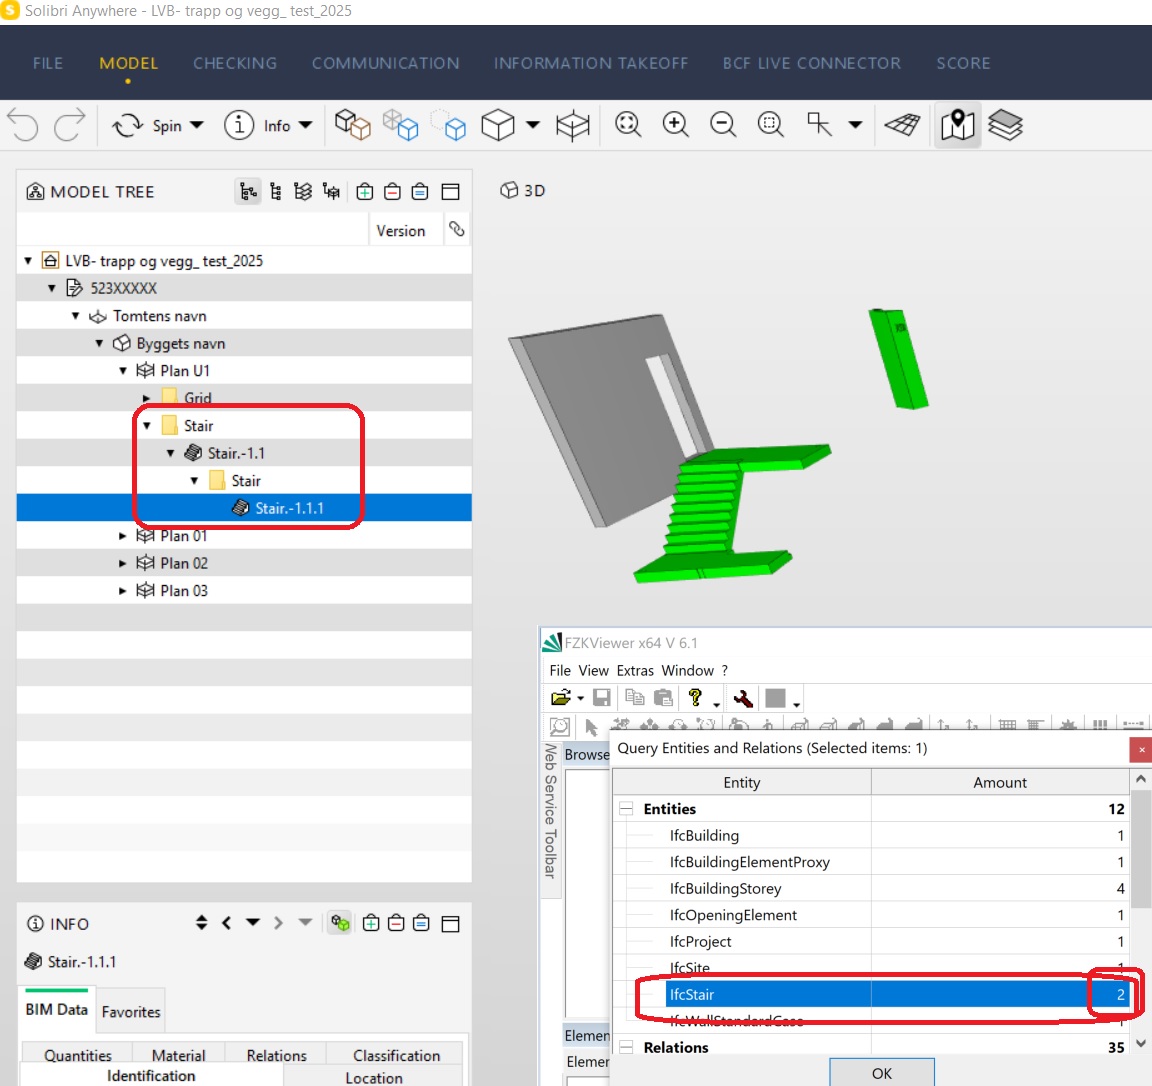Image resolution: width=1152 pixels, height=1086 pixels.
Task: Open the Version link icon in Model Tree
Action: pos(457,228)
